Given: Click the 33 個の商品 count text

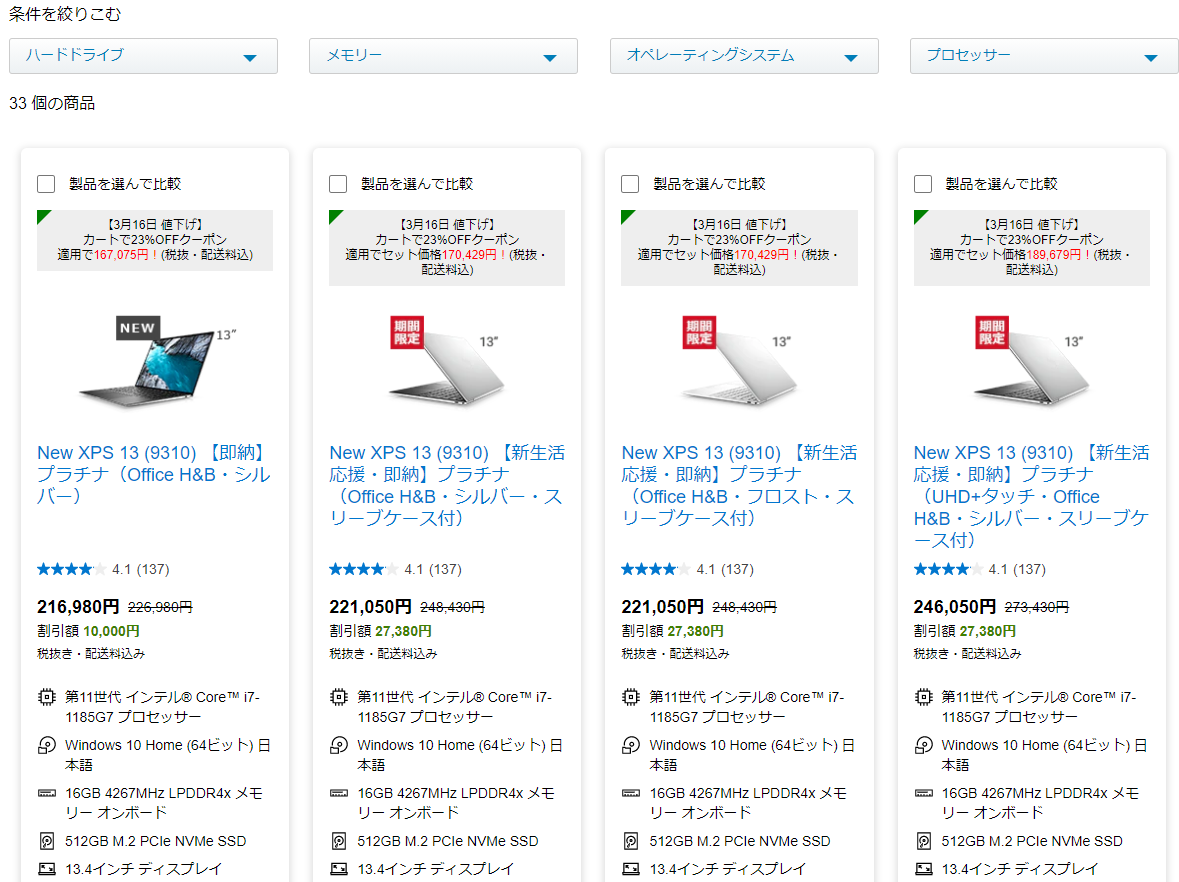Looking at the screenshot, I should pyautogui.click(x=52, y=103).
